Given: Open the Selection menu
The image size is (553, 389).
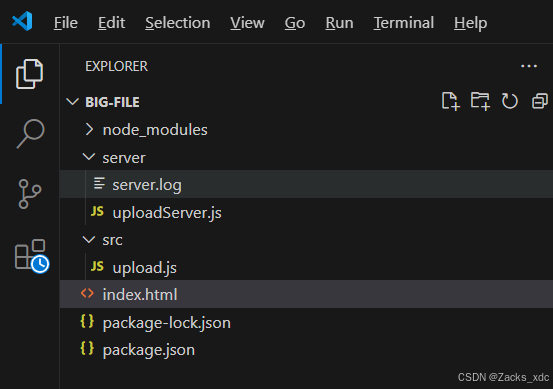Looking at the screenshot, I should pos(178,23).
